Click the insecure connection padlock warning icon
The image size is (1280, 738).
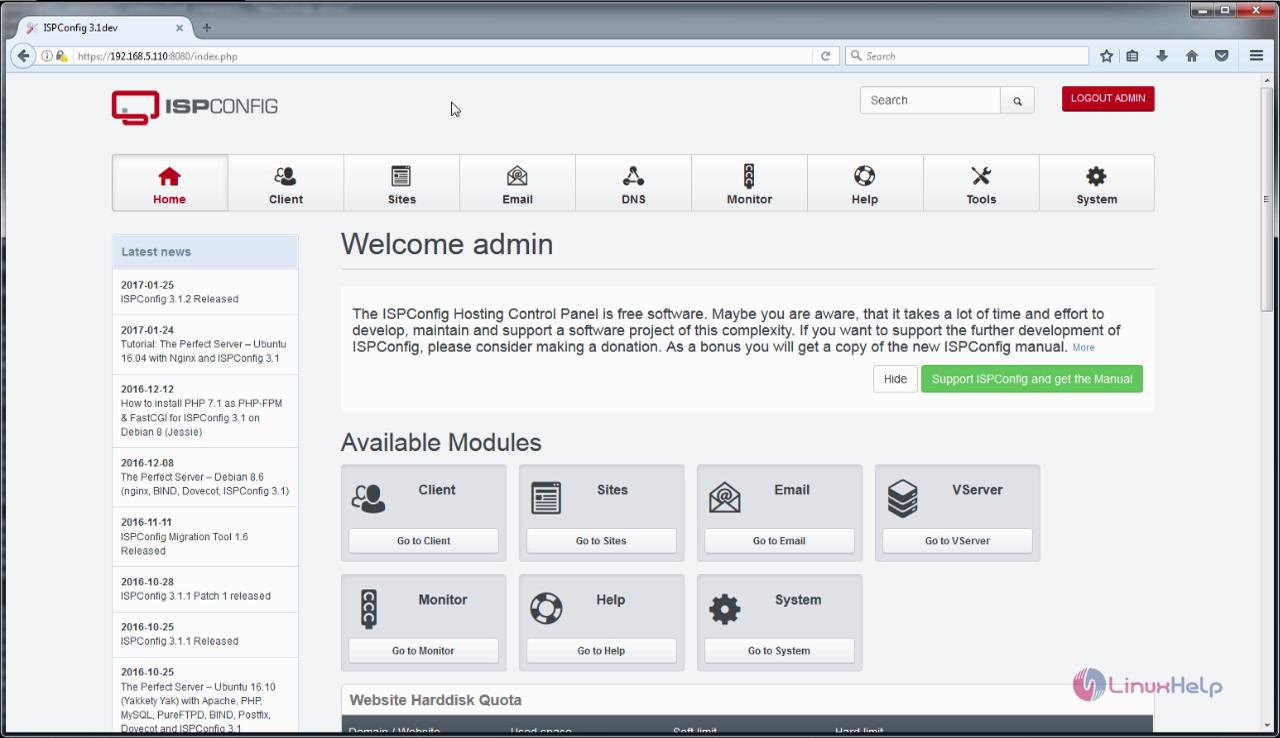(62, 56)
